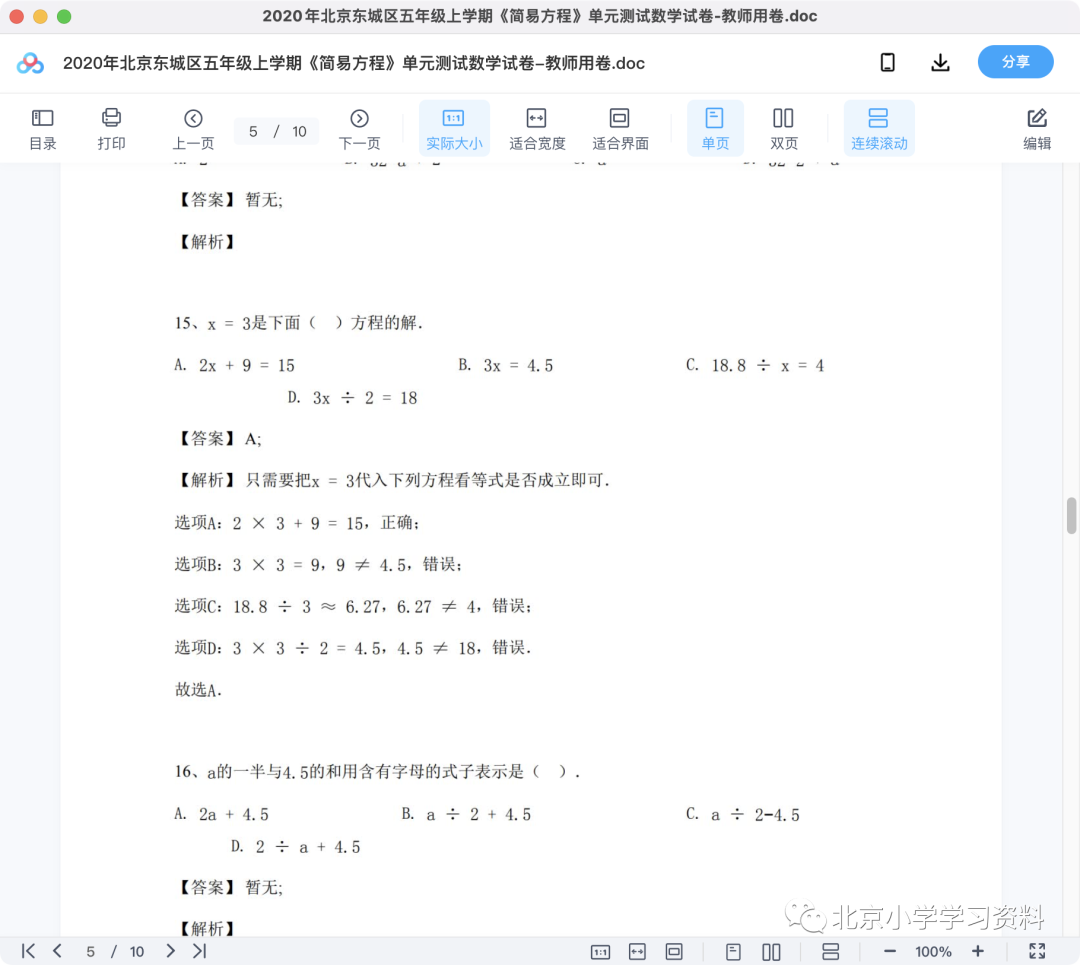Click bottom bar fit window icon
This screenshot has width=1080, height=965.
[674, 952]
